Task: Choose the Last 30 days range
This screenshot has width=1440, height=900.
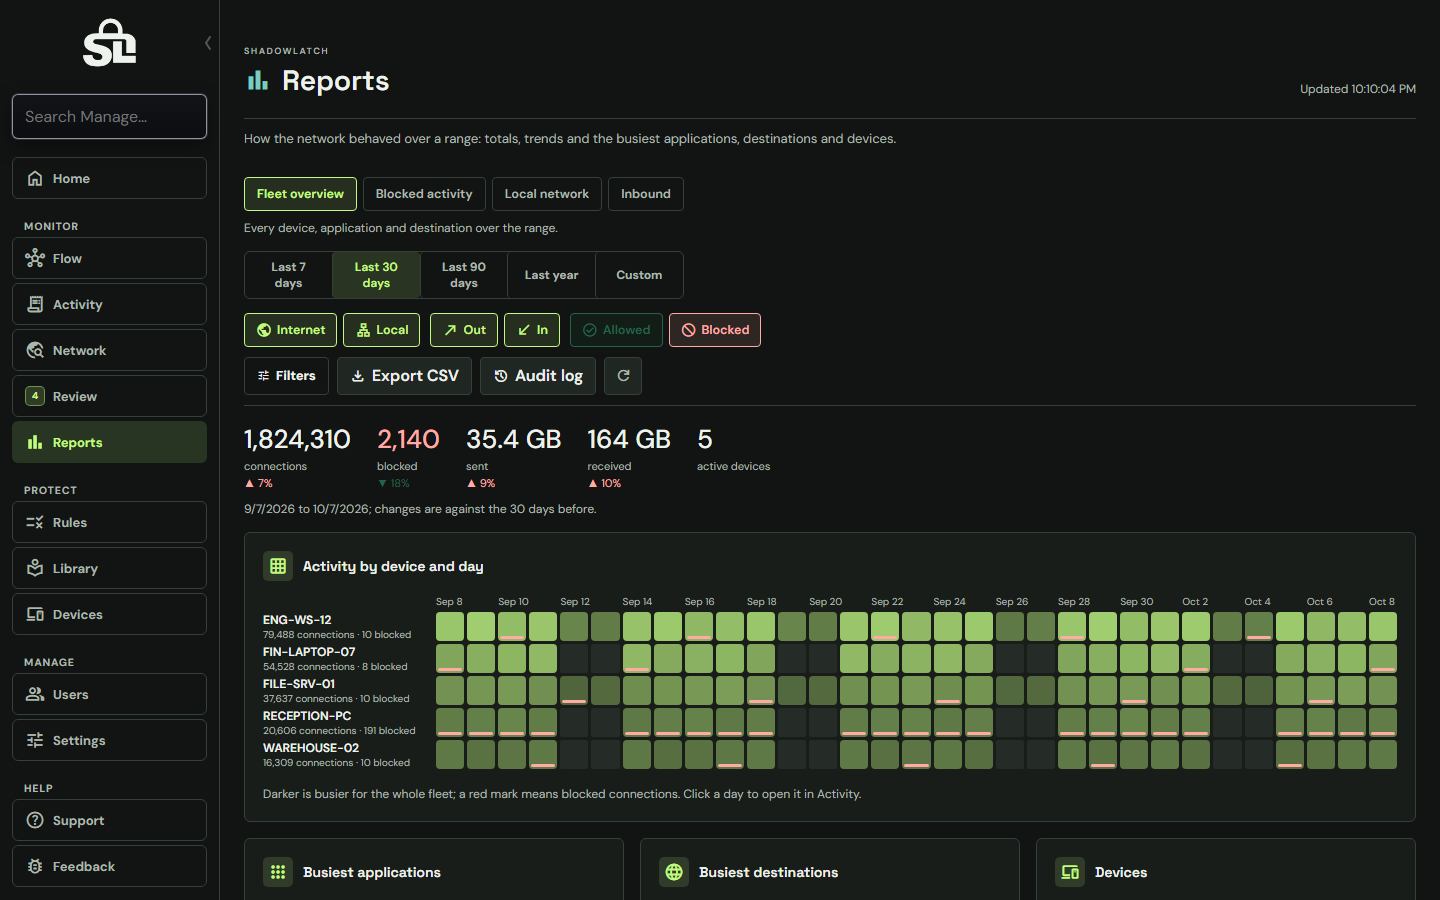Action: coord(376,275)
